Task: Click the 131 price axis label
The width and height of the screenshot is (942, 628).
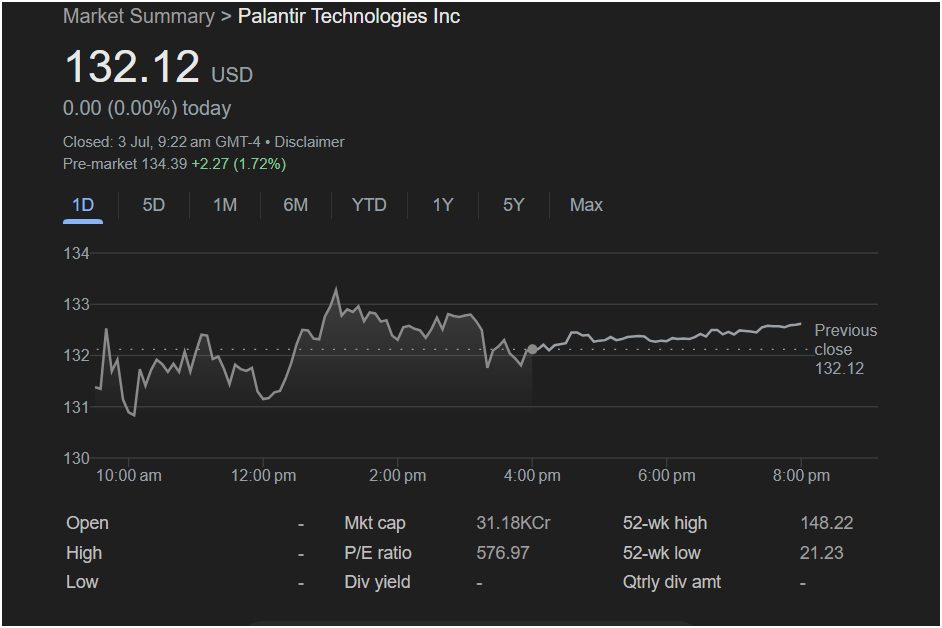Action: point(76,407)
